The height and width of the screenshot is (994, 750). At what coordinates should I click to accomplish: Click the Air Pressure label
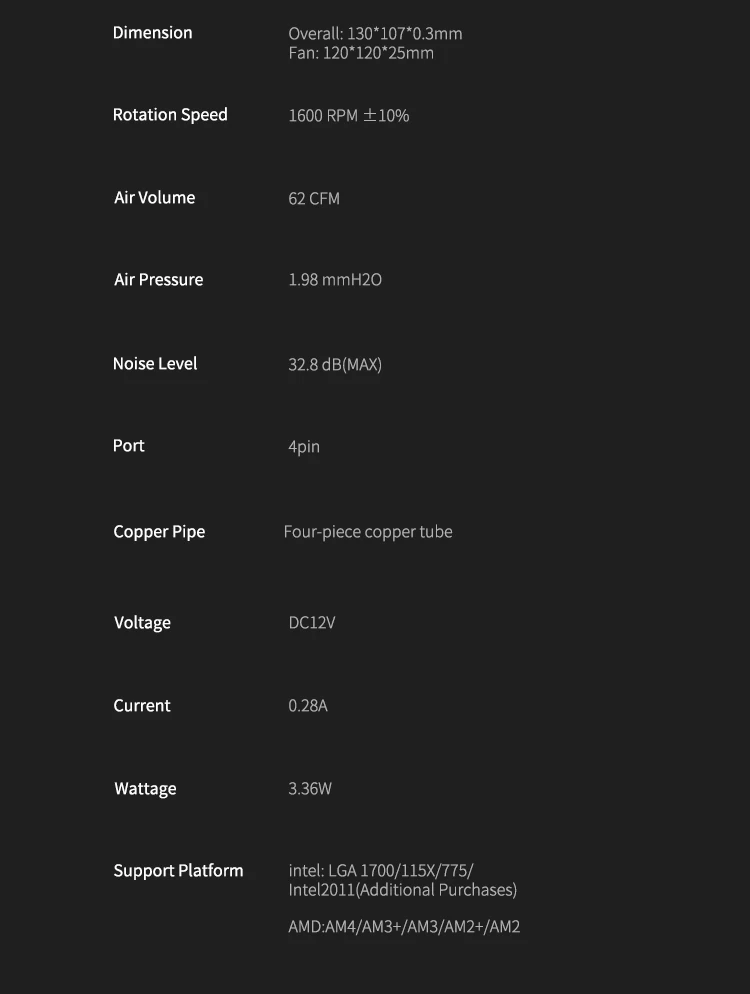point(158,280)
